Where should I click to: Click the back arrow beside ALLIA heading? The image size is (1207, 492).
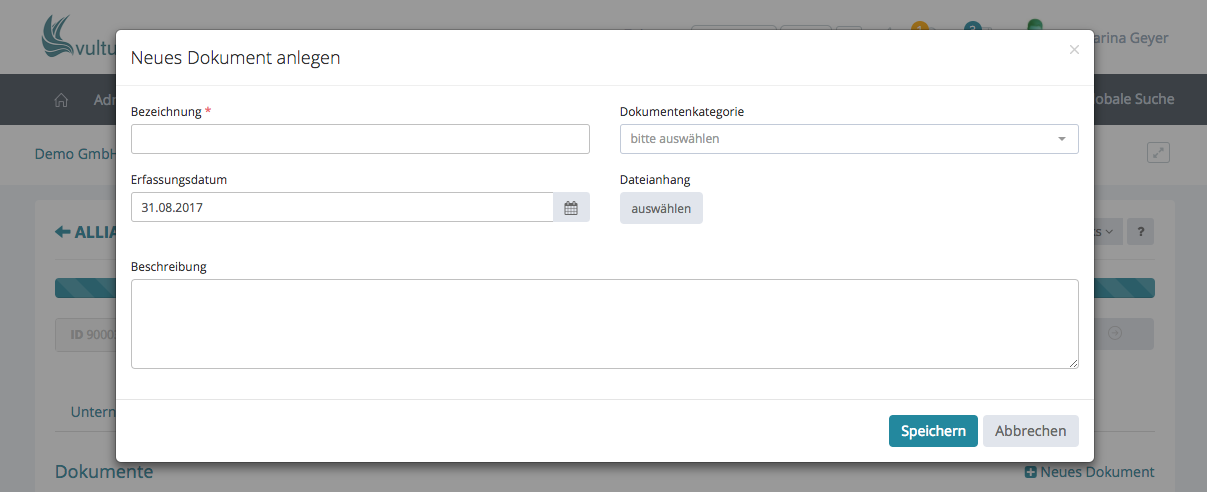pos(62,232)
